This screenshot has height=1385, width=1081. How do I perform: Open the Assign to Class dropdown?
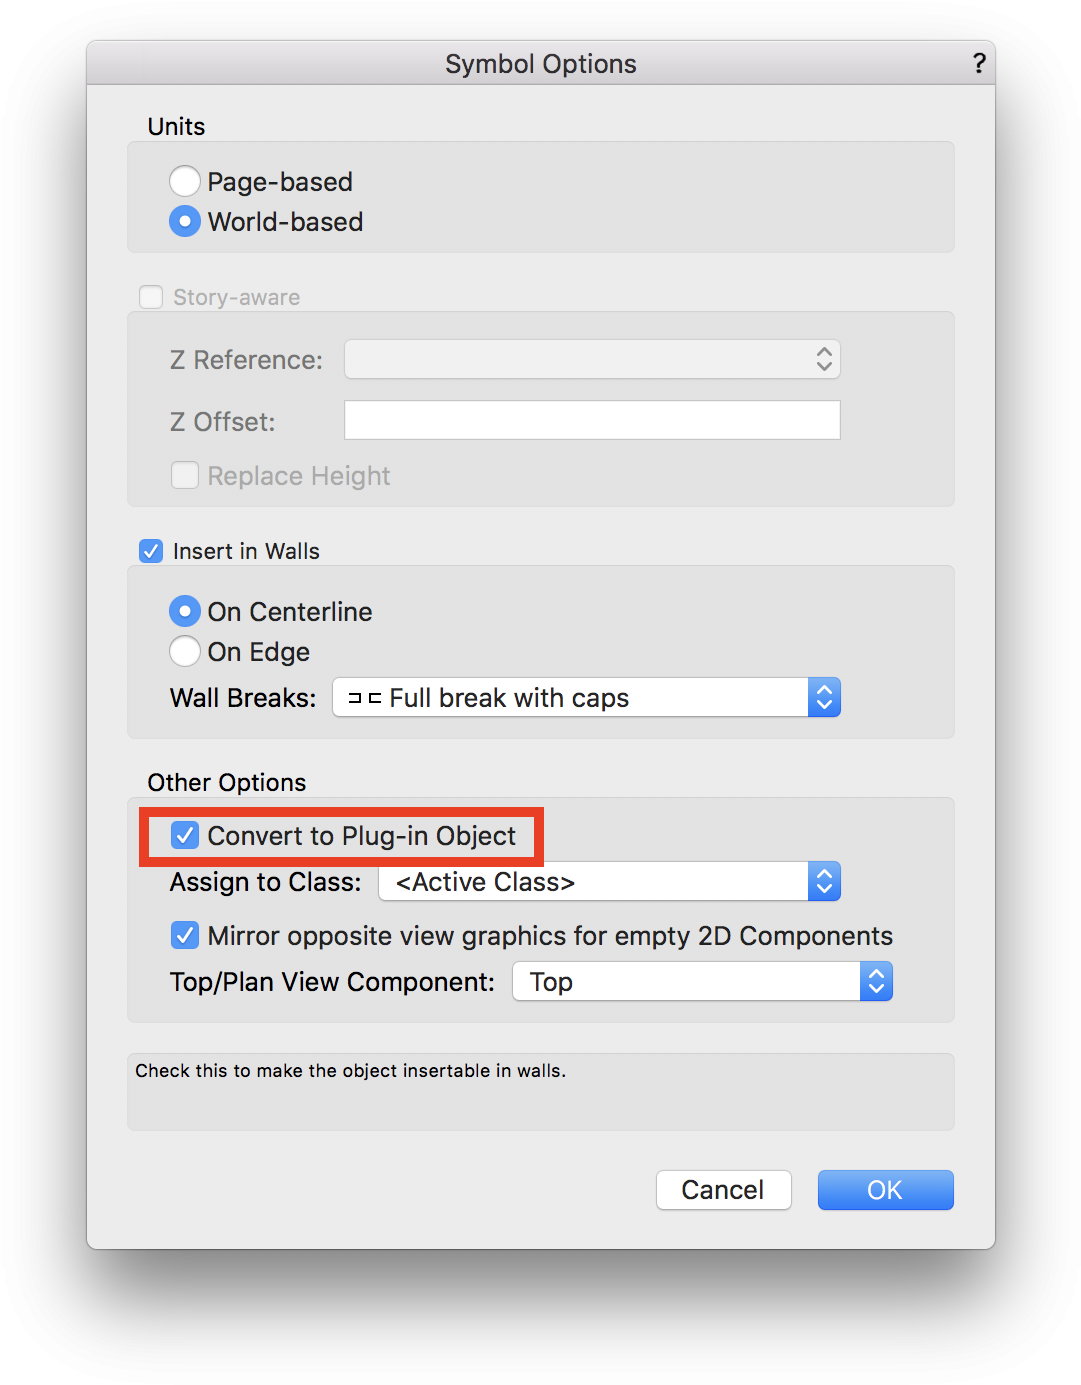[609, 881]
